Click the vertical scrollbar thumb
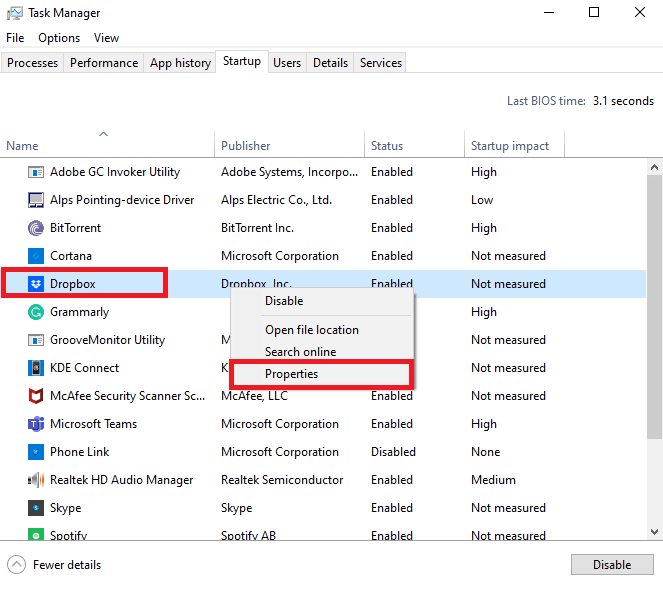Screen dimensions: 663x589 coord(655,307)
